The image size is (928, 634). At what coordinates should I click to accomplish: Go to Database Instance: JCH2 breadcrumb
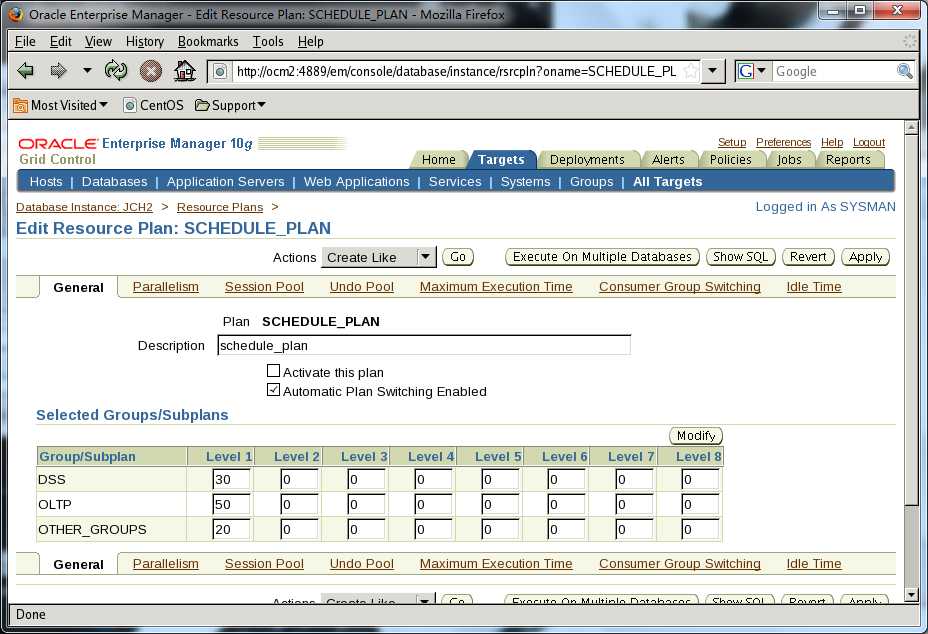[84, 207]
